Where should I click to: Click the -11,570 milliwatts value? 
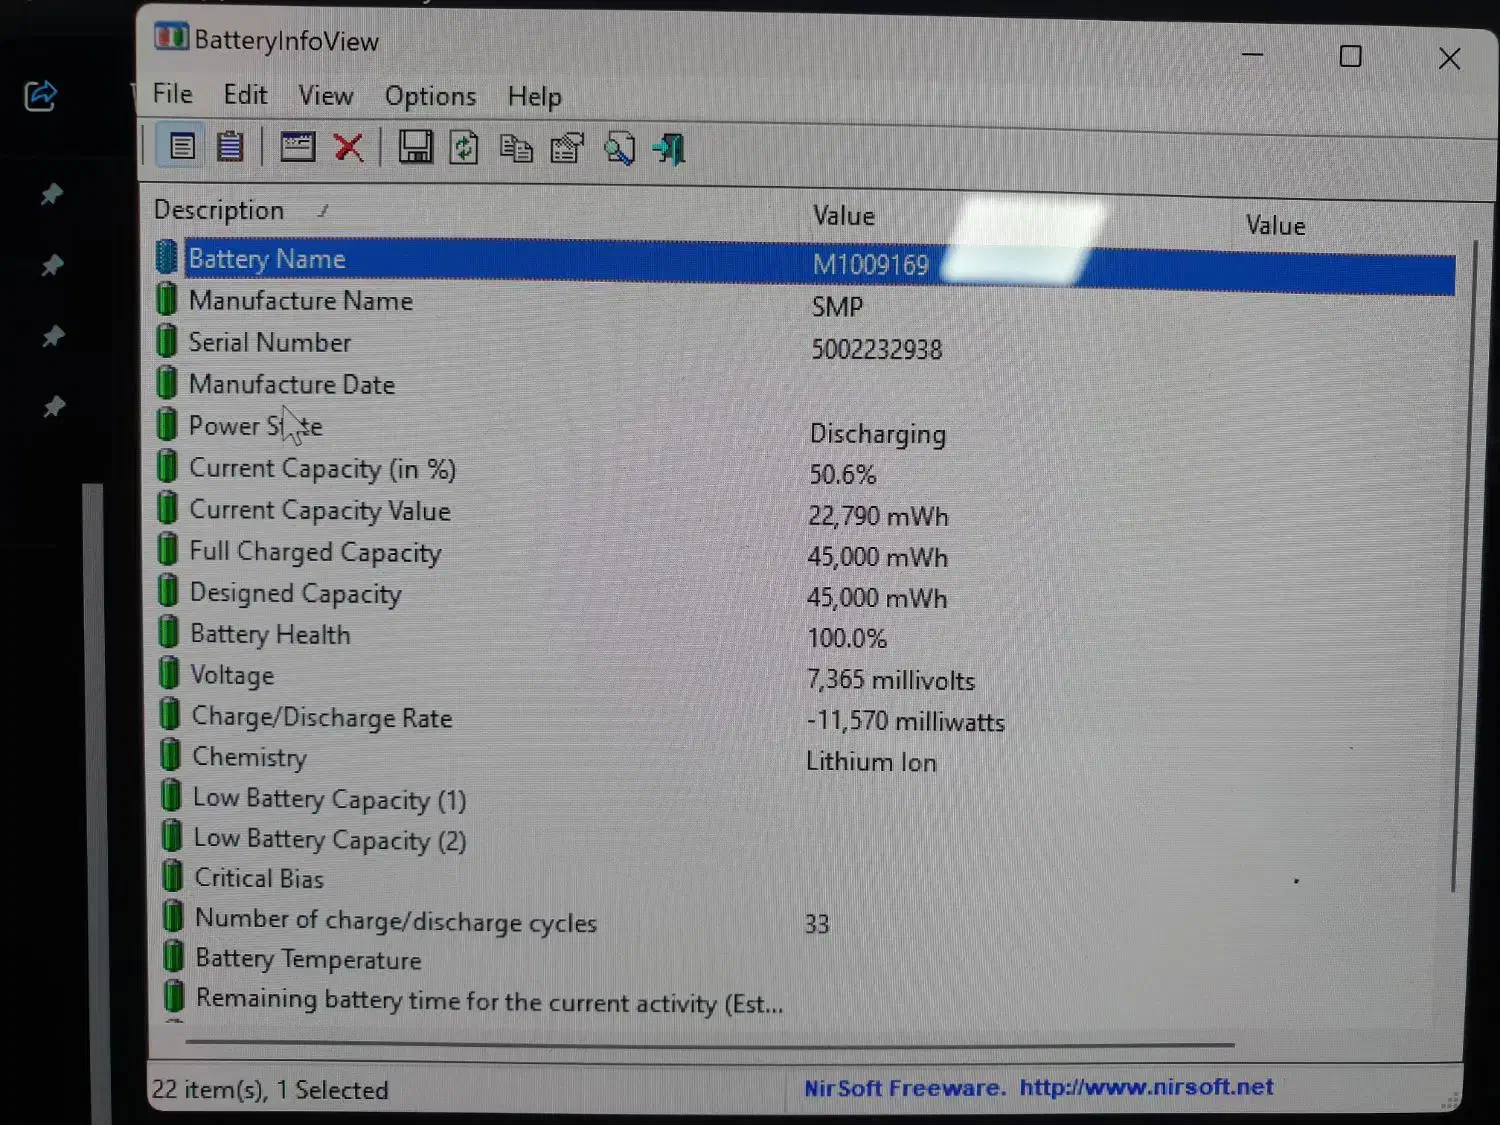(905, 721)
